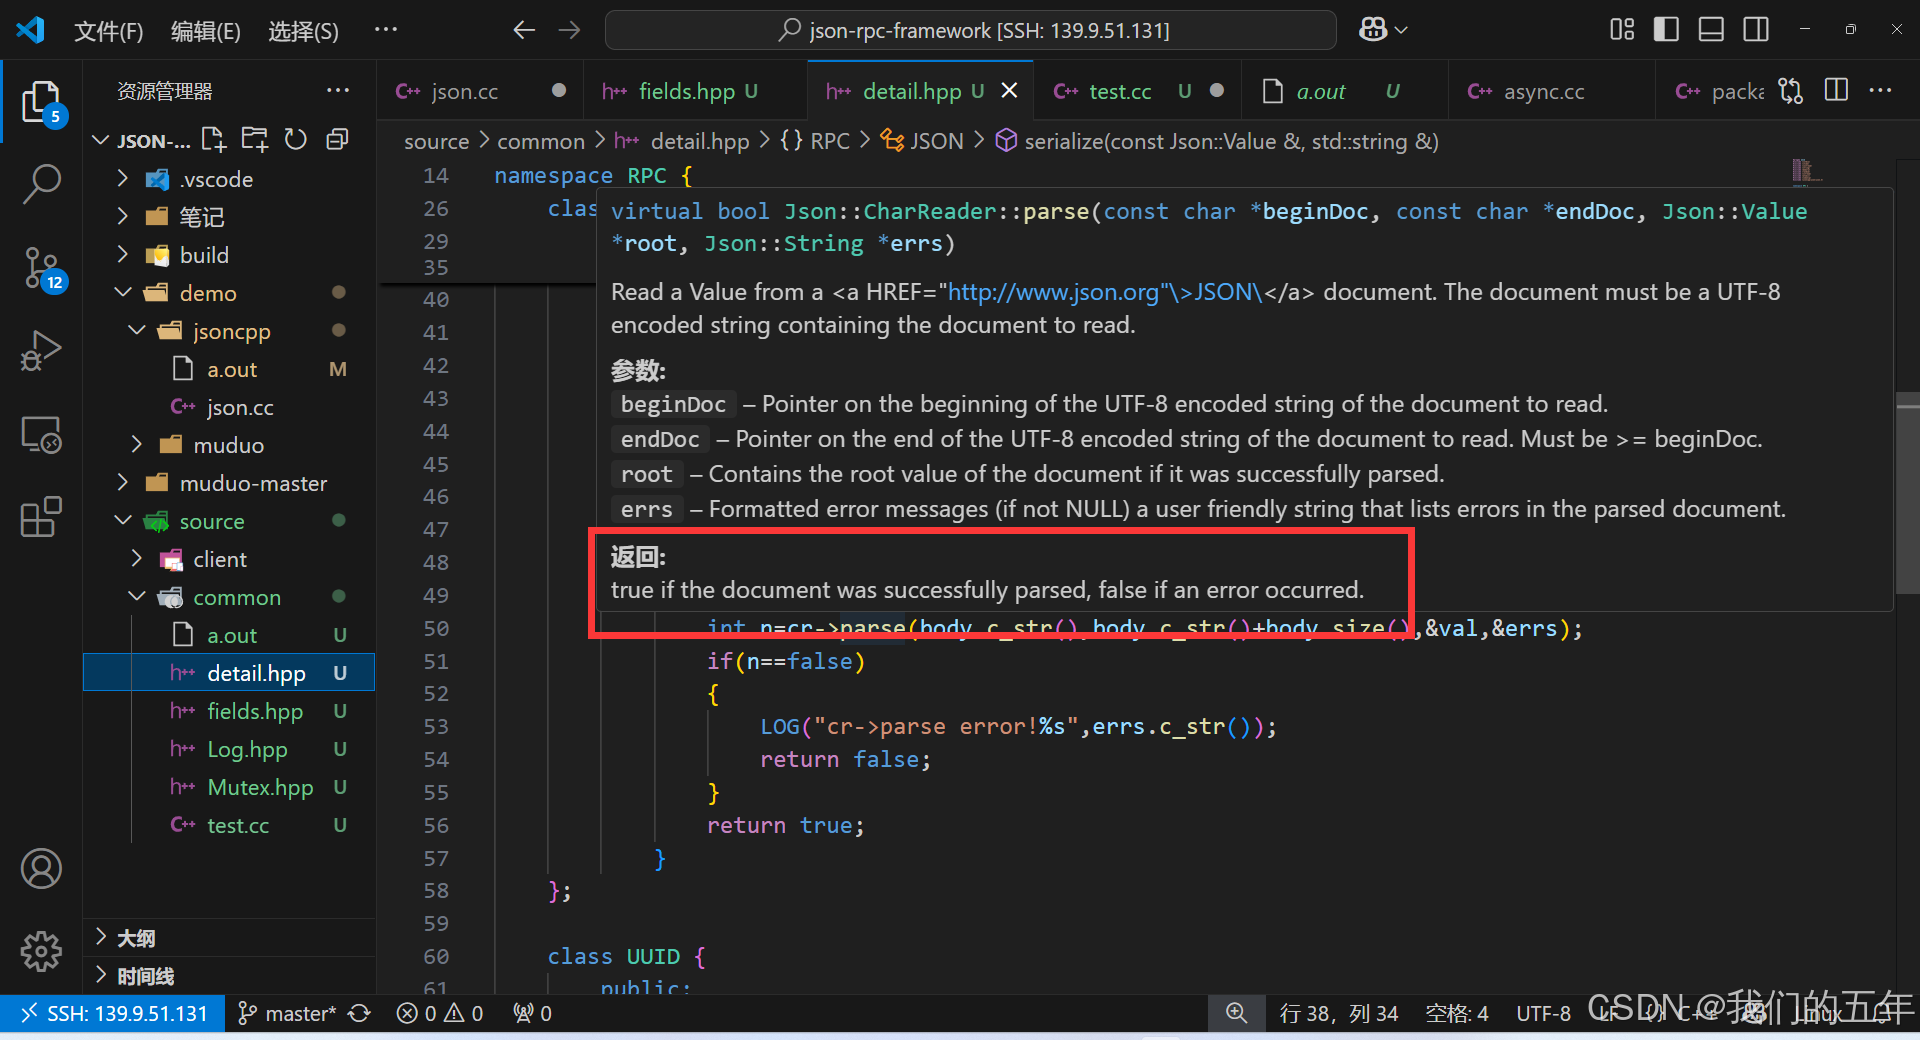1920x1040 pixels.
Task: Open the Explorer view in activity bar
Action: pyautogui.click(x=41, y=101)
